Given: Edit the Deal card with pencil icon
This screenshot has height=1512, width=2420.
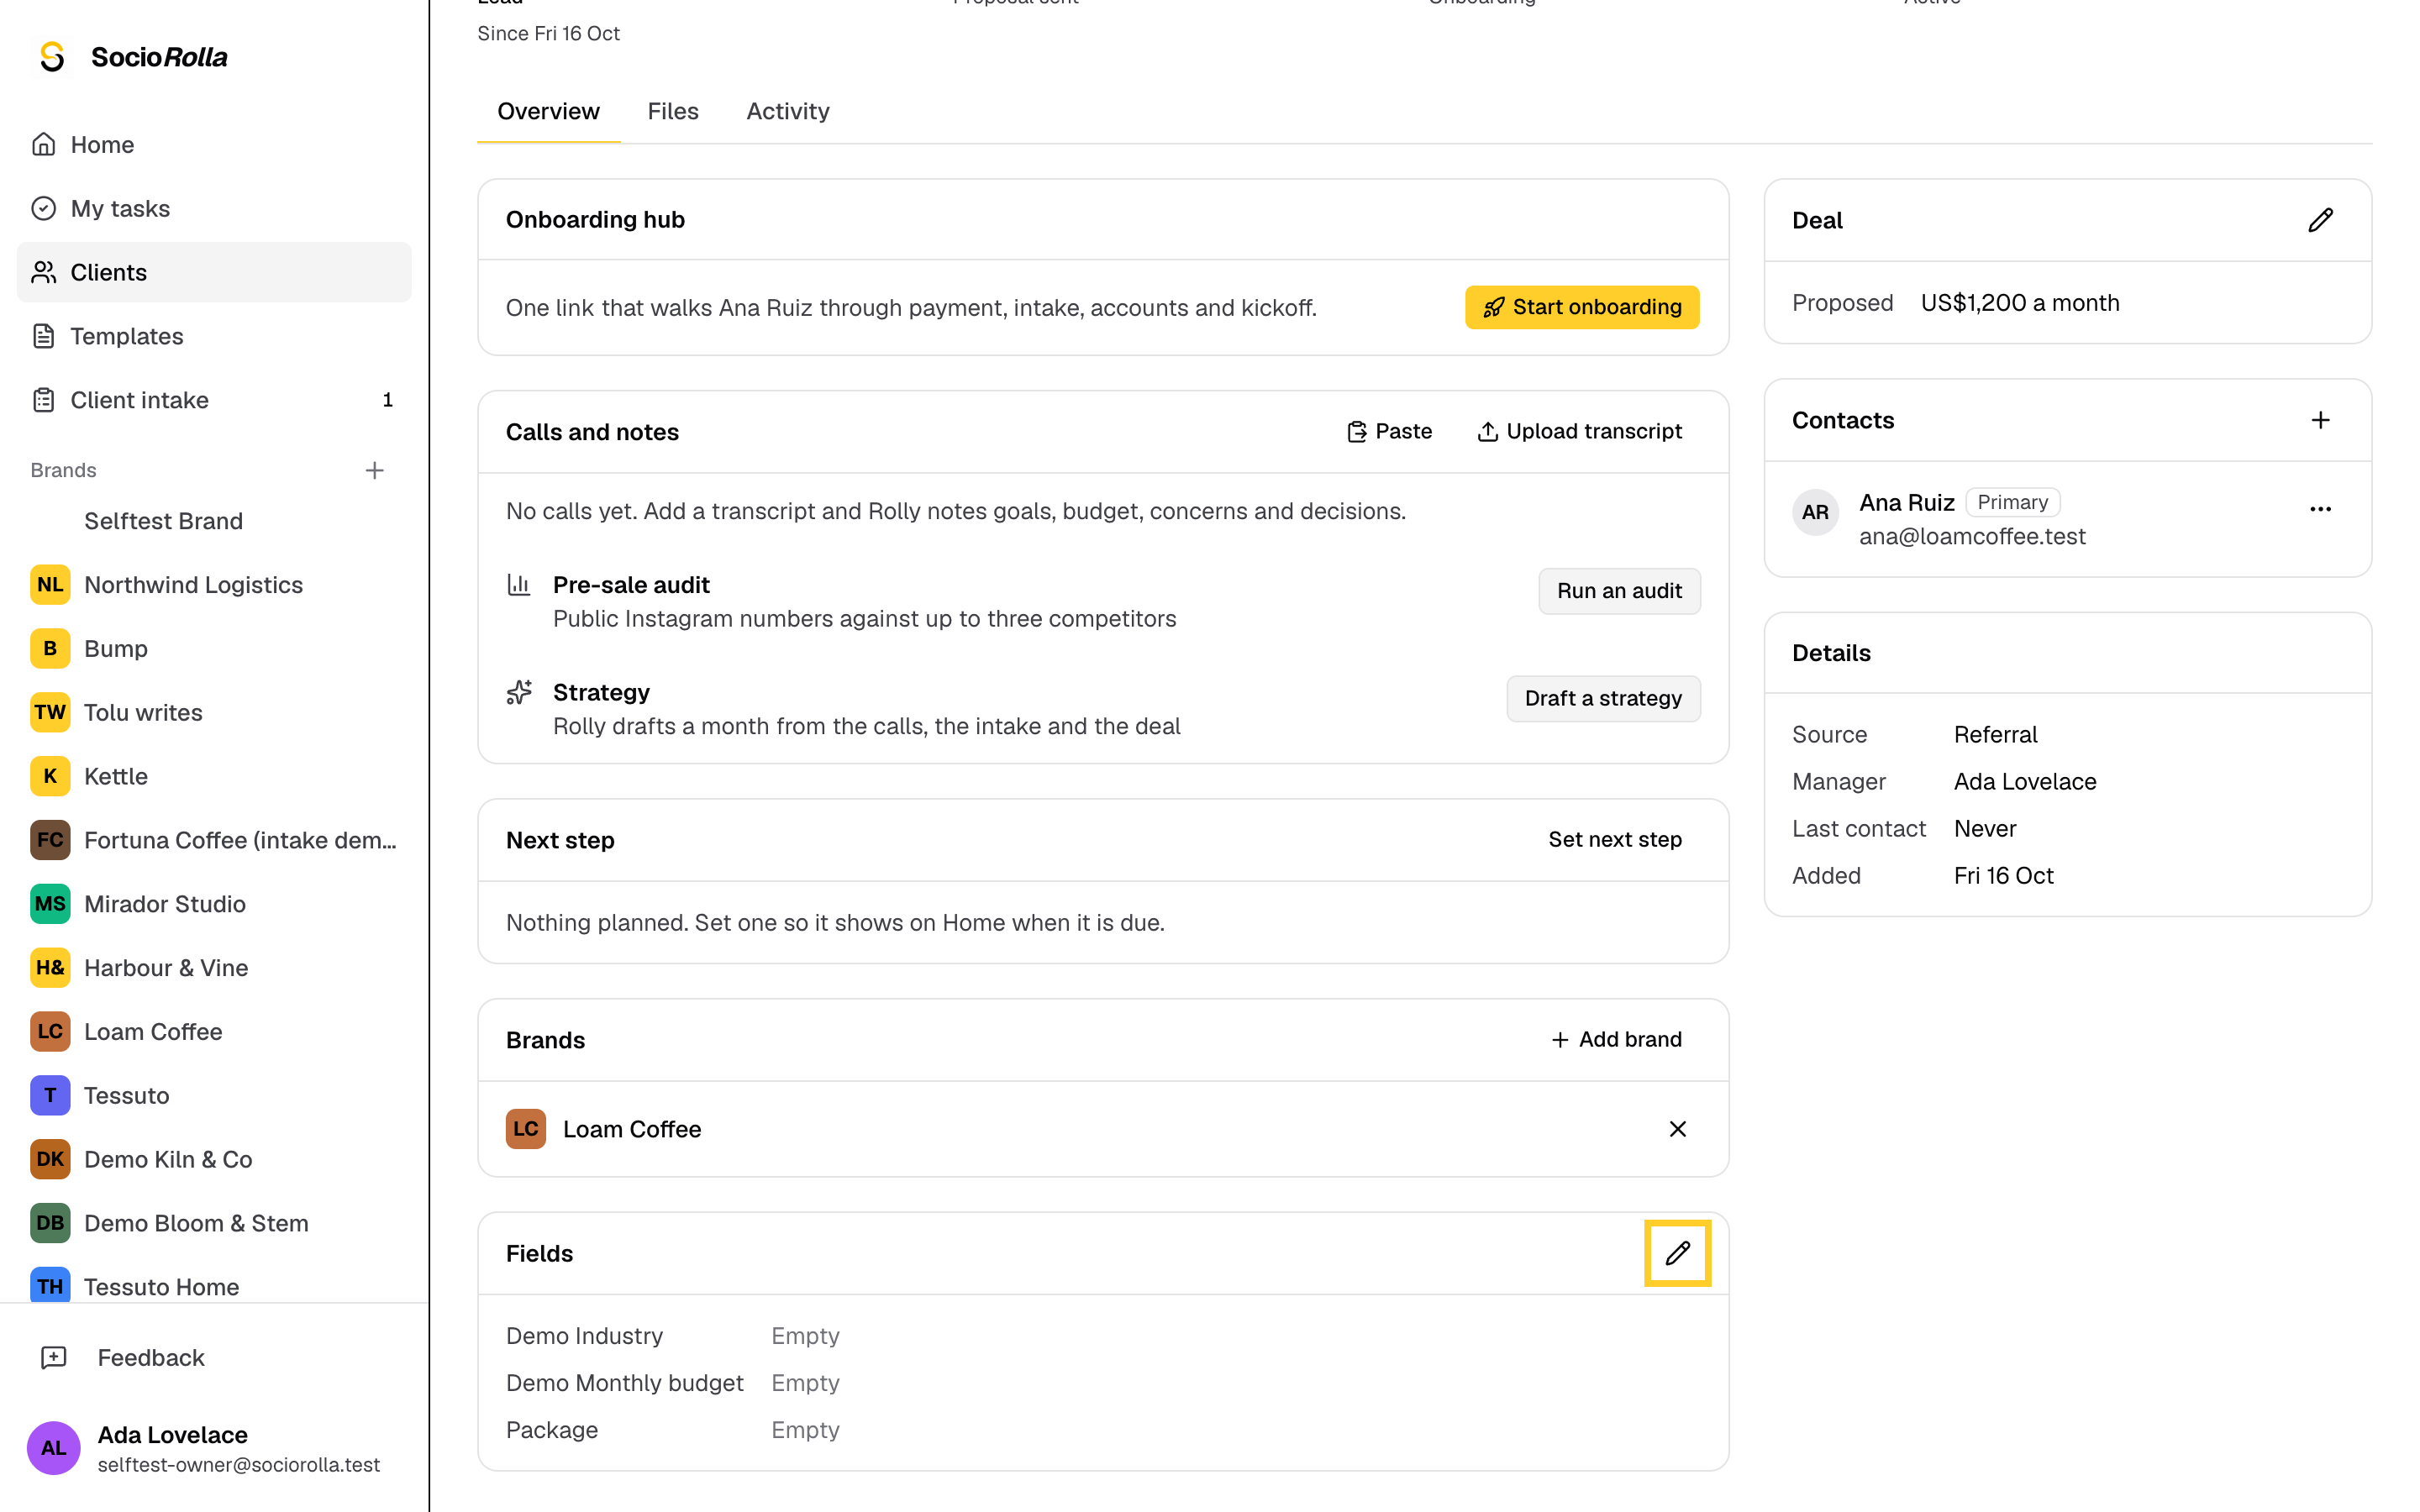Looking at the screenshot, I should coord(2320,220).
